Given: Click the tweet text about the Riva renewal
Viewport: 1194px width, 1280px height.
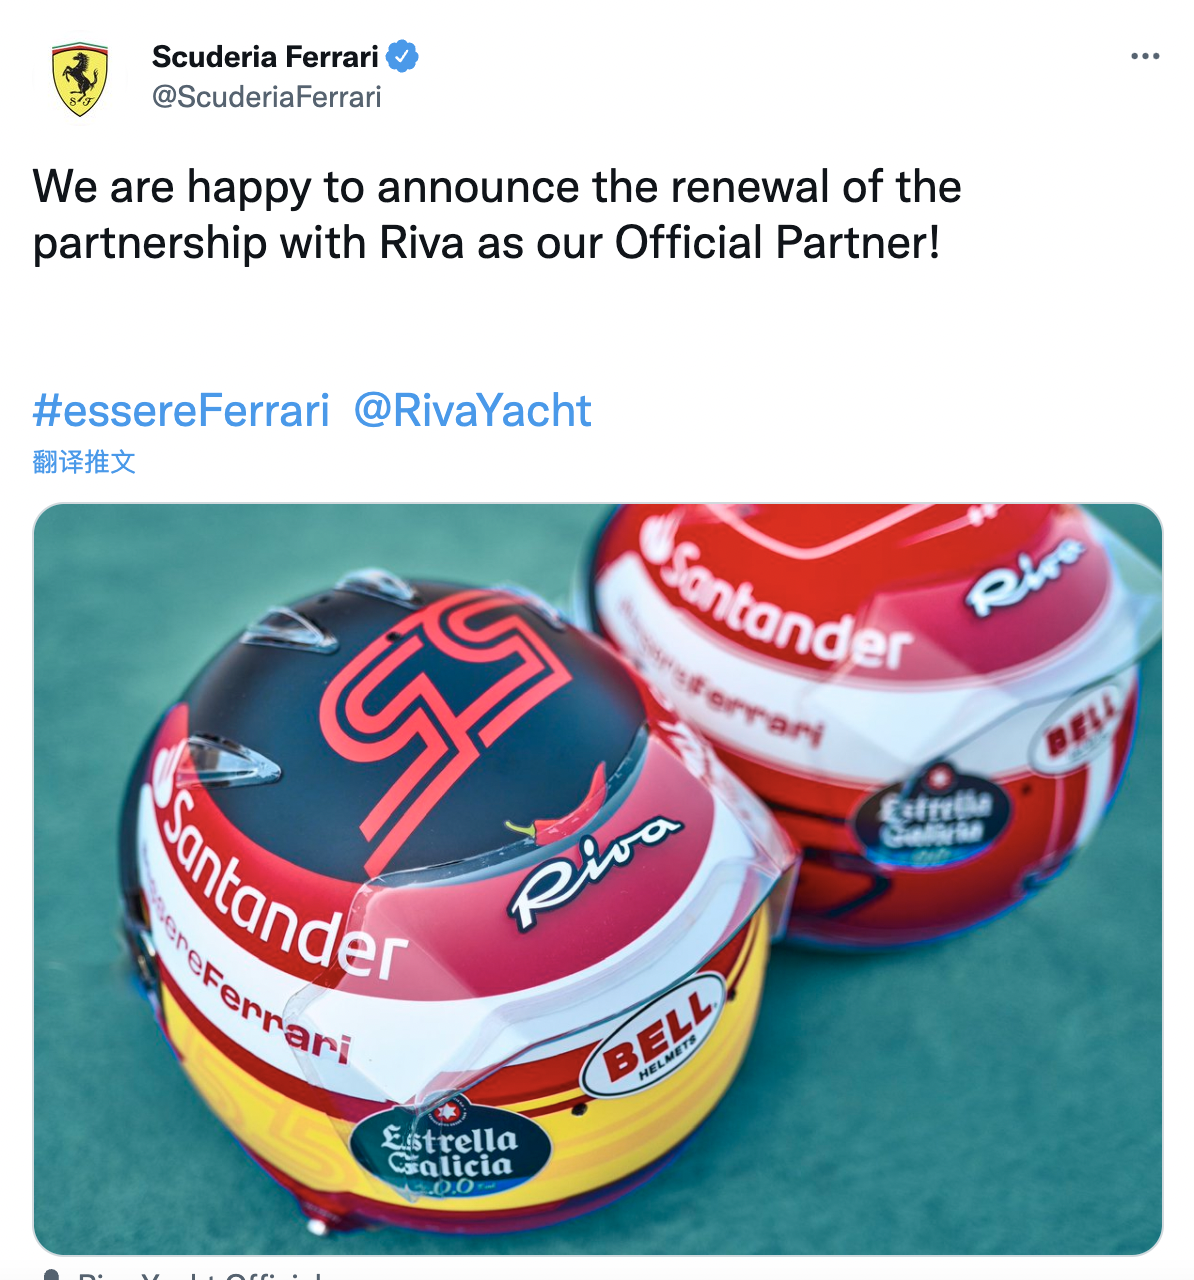Looking at the screenshot, I should point(497,215).
